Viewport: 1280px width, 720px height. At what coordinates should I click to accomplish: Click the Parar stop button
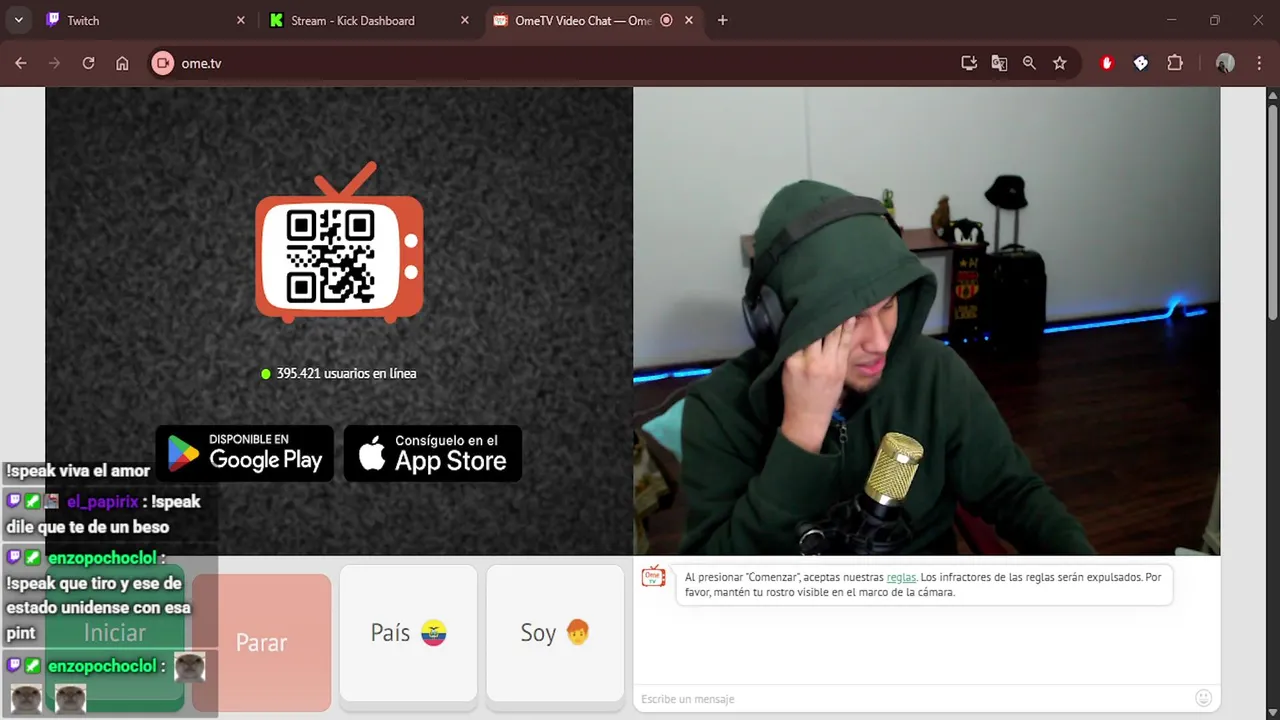click(x=261, y=642)
